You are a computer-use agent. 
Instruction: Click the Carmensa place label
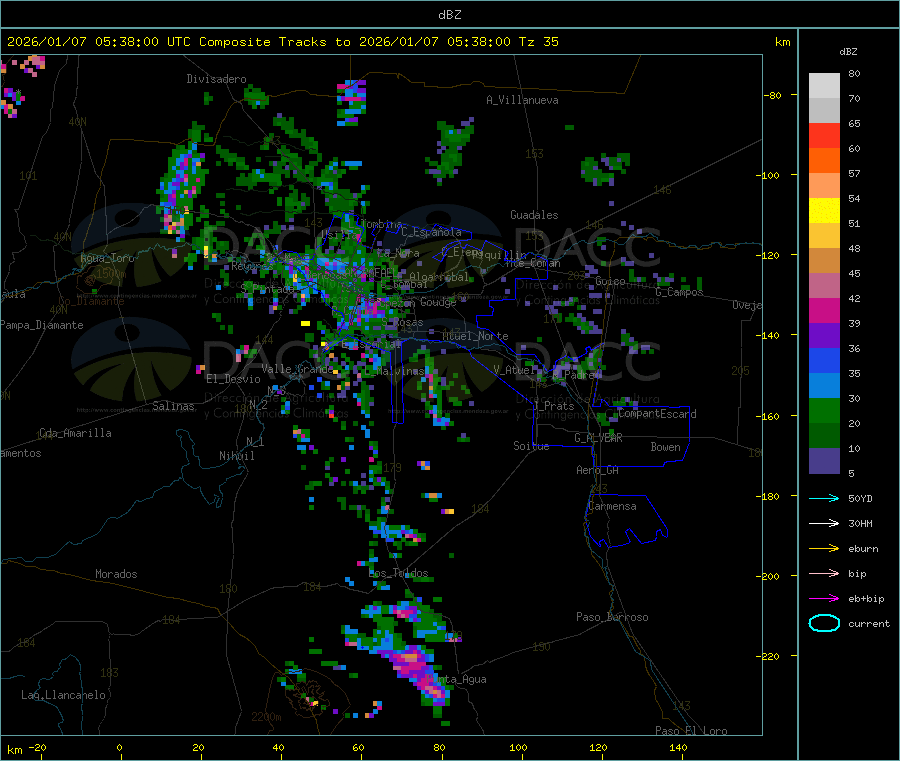pos(612,506)
